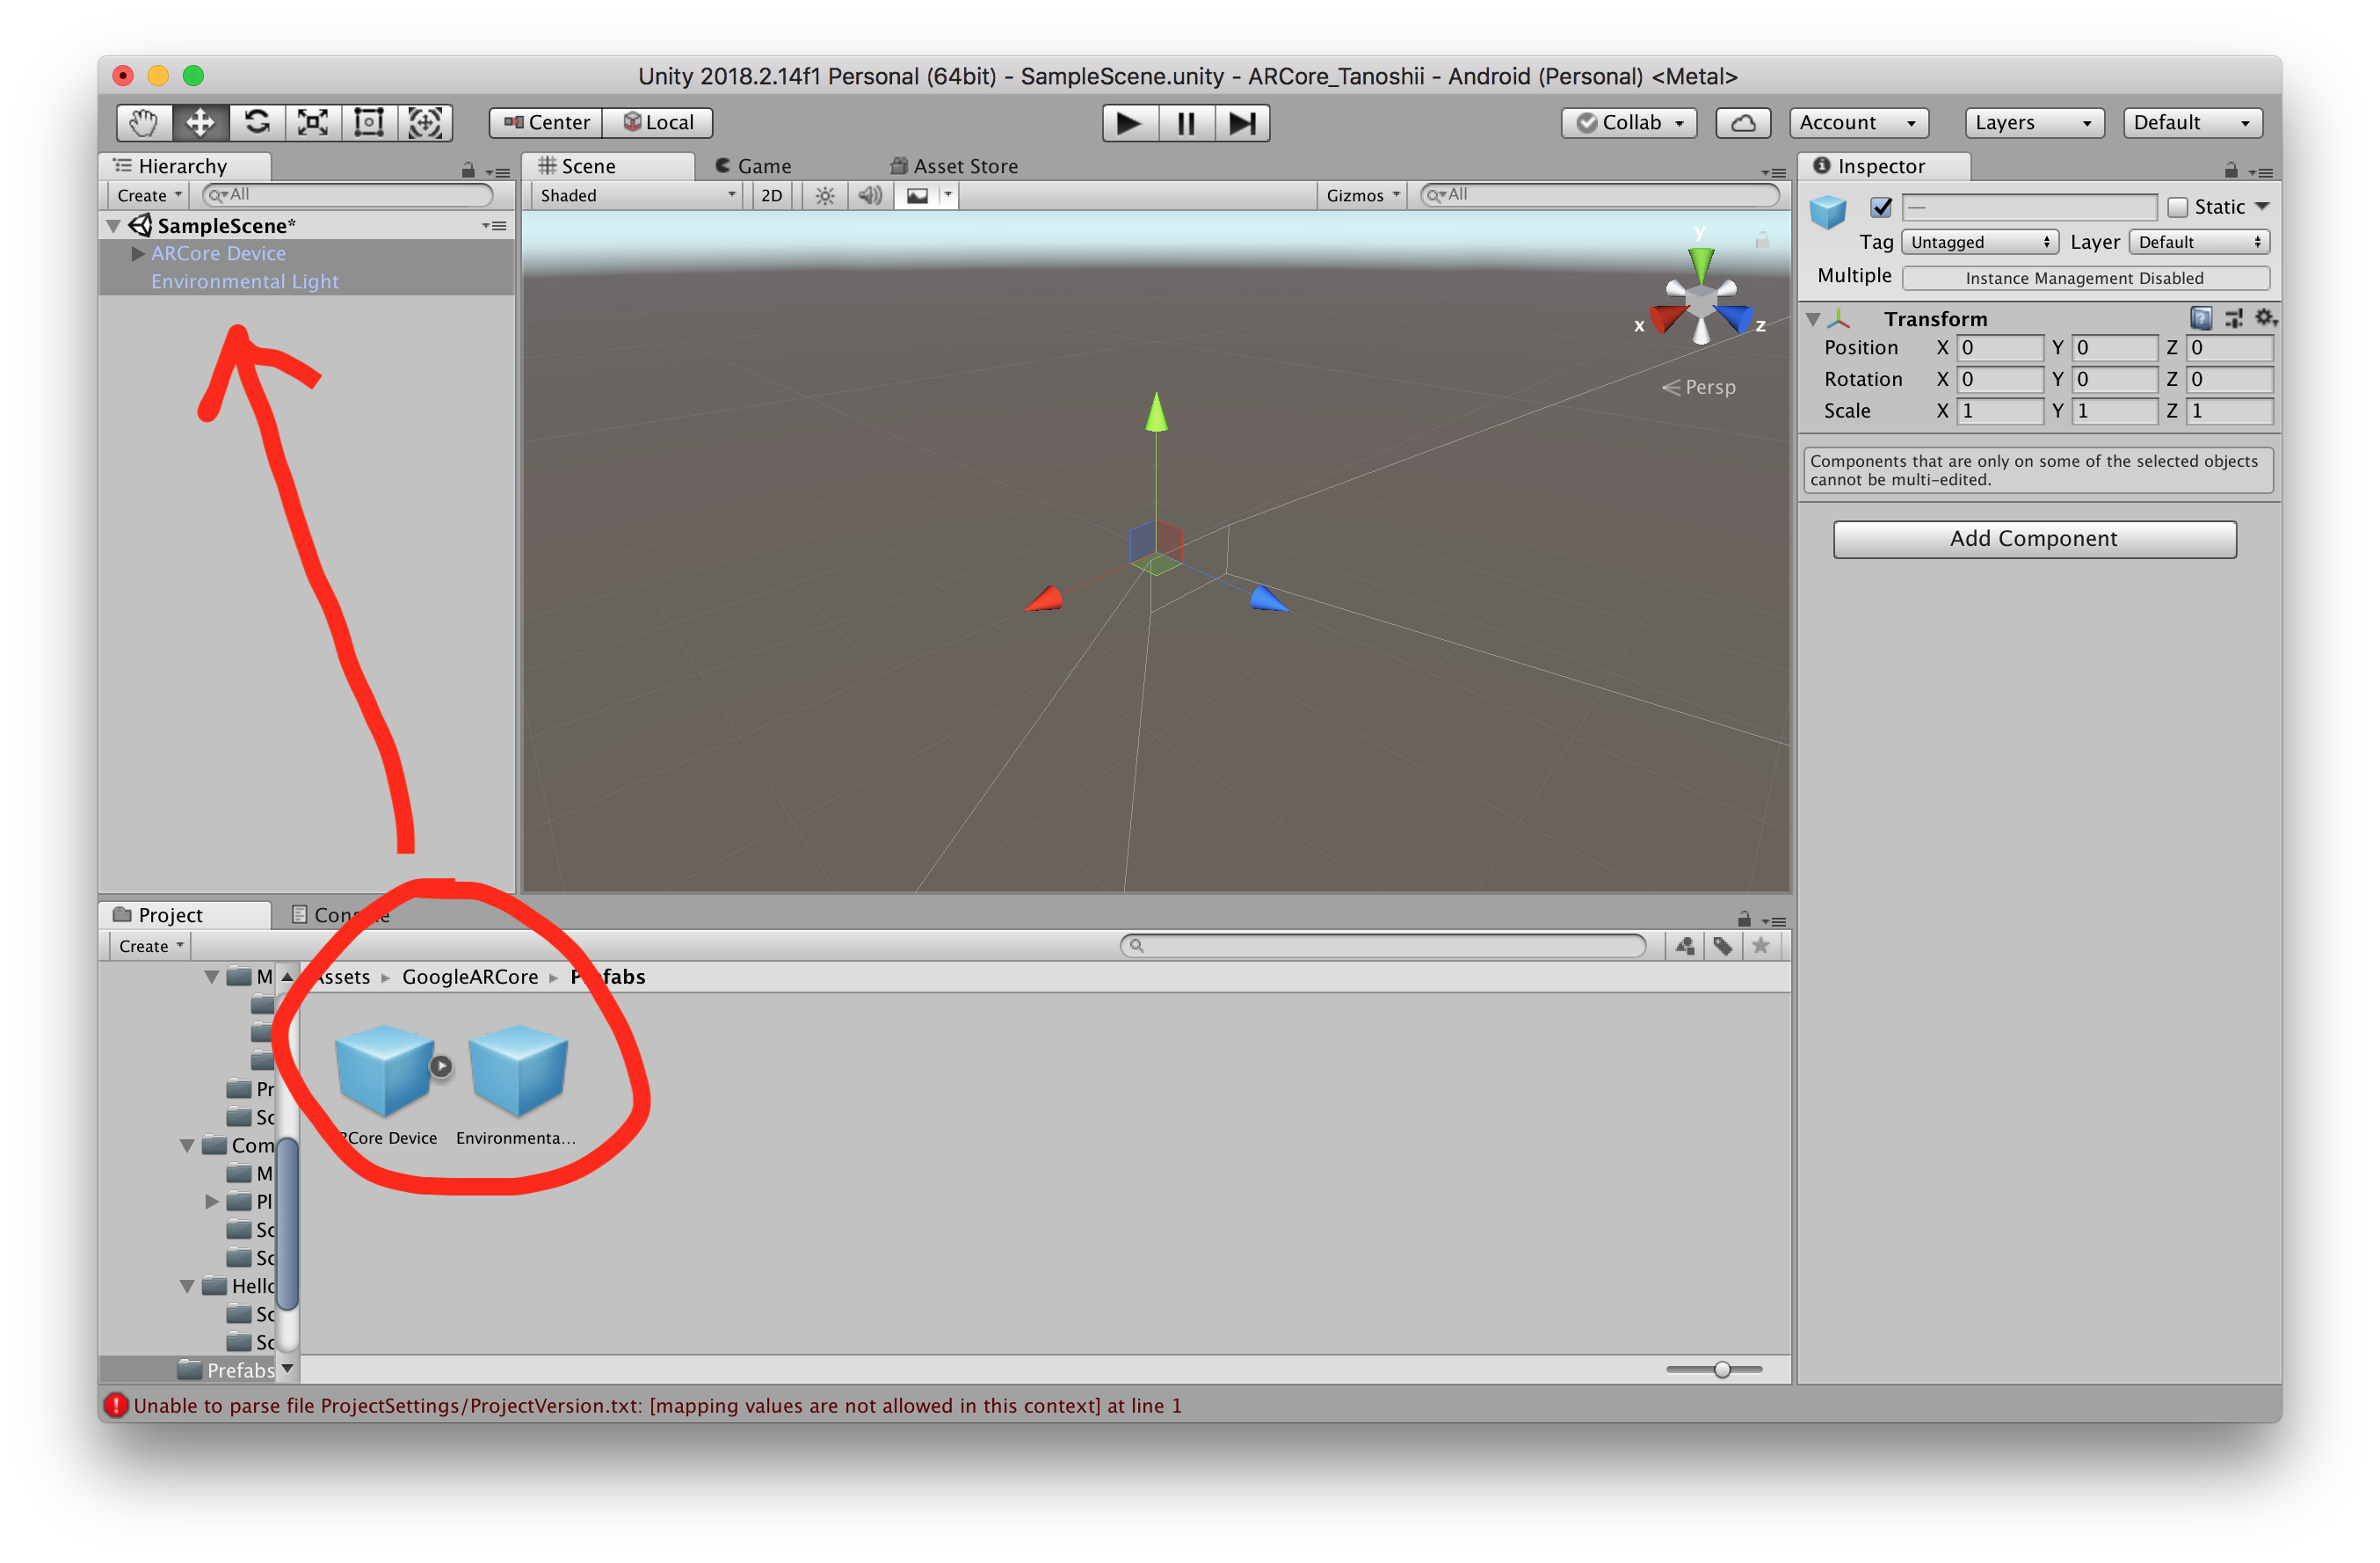This screenshot has height=1563, width=2380.
Task: Click the Step forward button
Action: (x=1242, y=123)
